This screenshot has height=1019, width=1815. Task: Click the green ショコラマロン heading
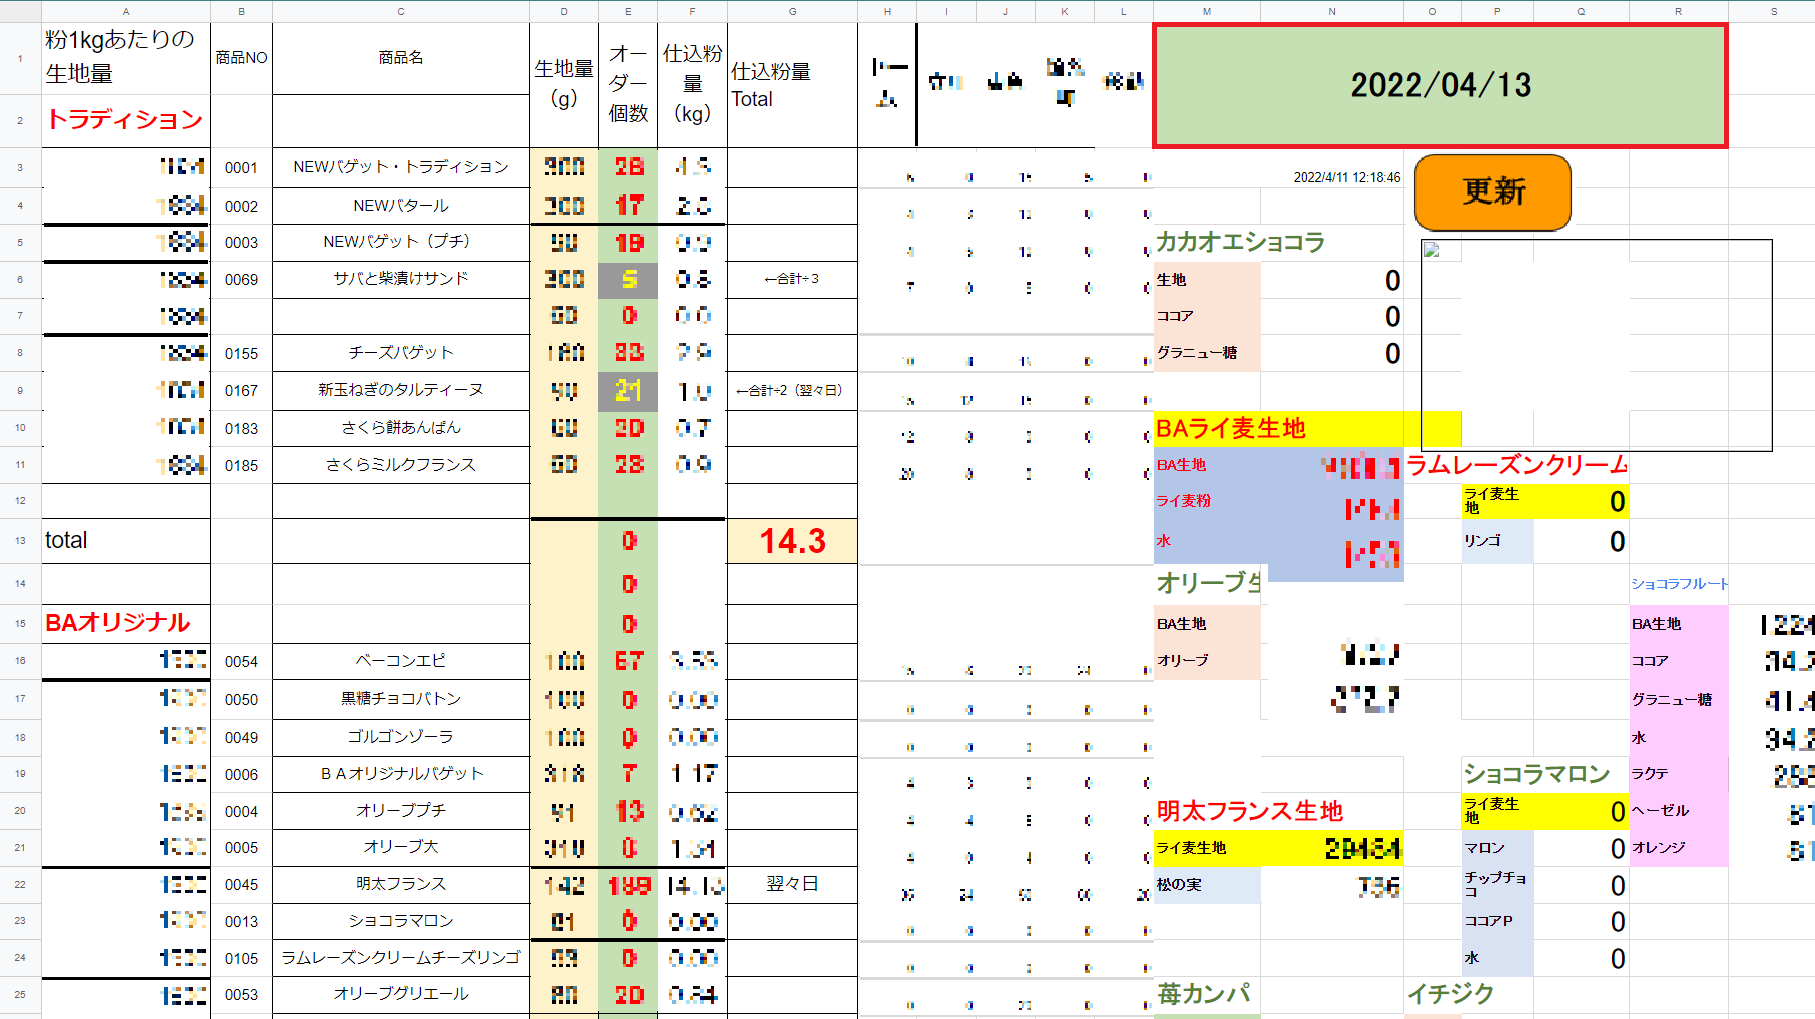[x=1536, y=774]
